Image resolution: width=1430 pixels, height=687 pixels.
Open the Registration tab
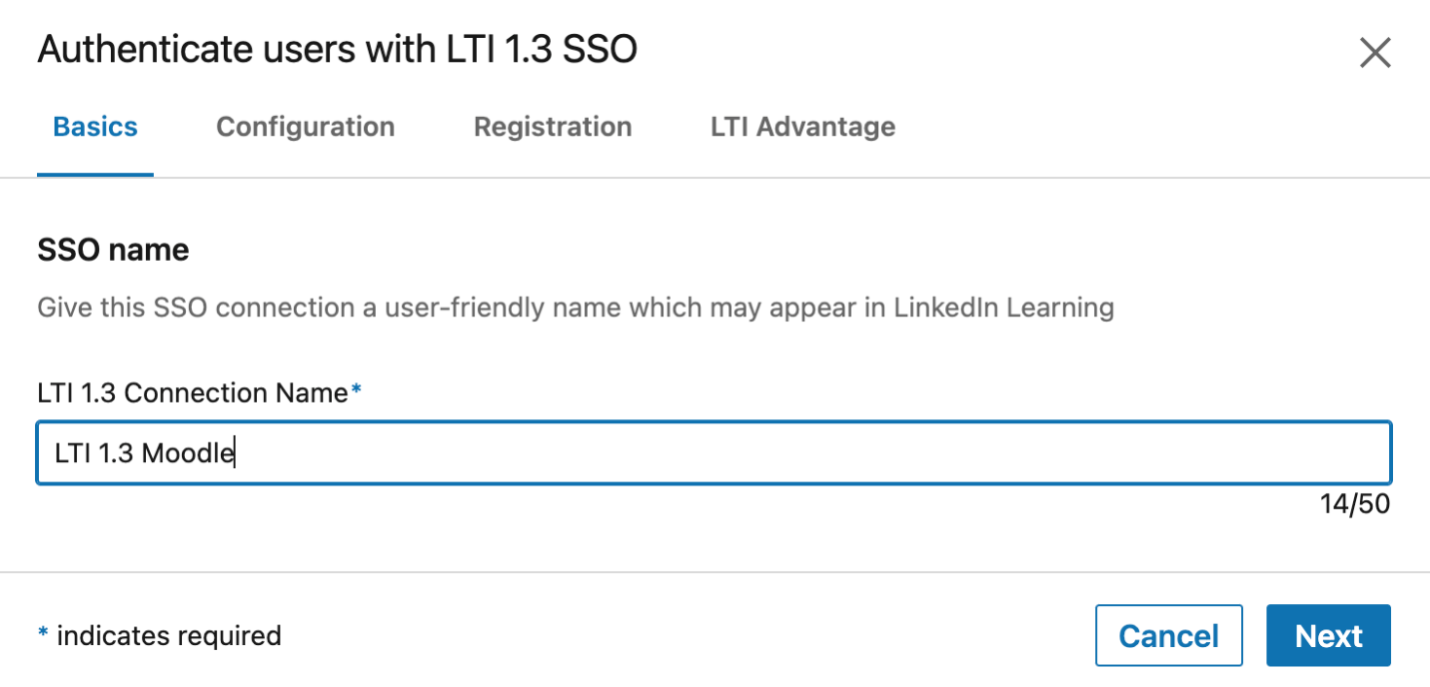pyautogui.click(x=552, y=127)
